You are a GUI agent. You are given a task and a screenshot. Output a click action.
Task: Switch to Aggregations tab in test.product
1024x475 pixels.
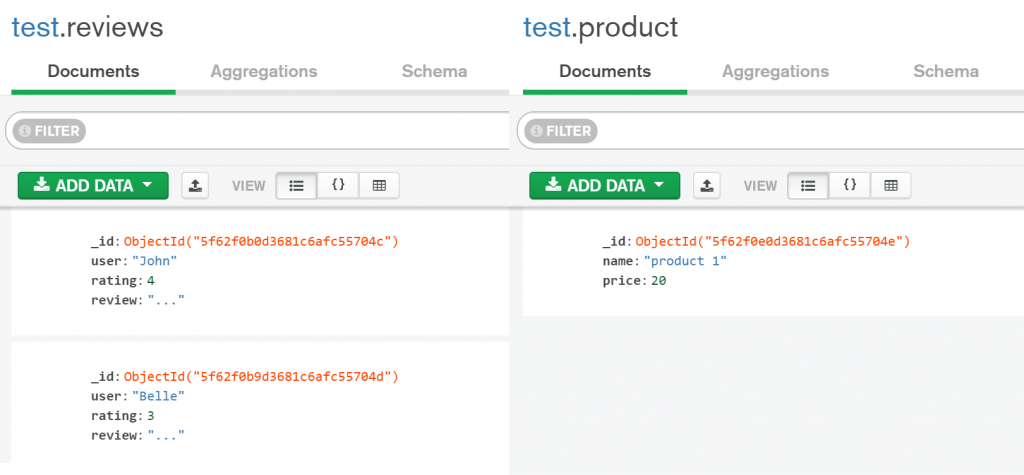[776, 71]
